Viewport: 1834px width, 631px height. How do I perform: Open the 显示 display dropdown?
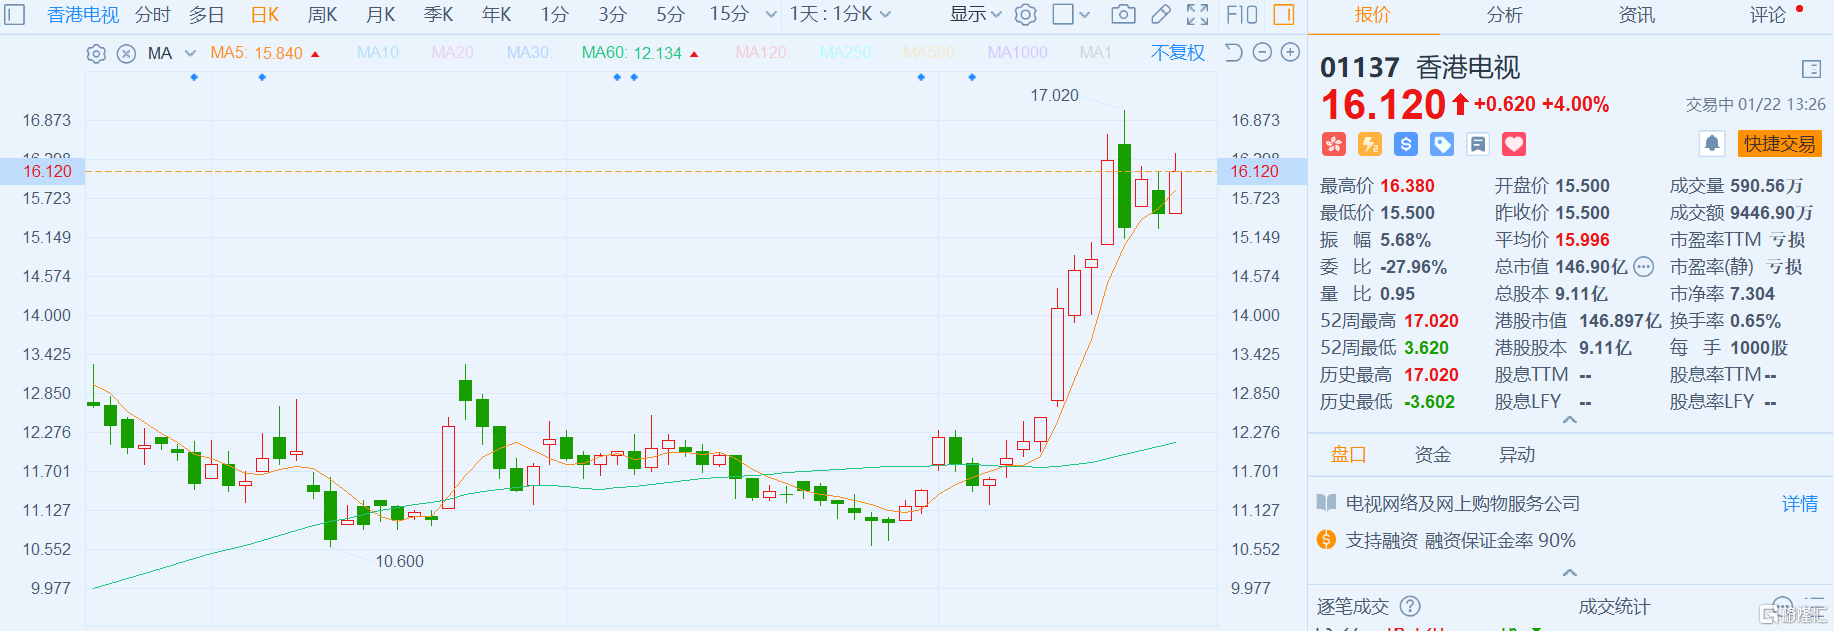pyautogui.click(x=975, y=15)
